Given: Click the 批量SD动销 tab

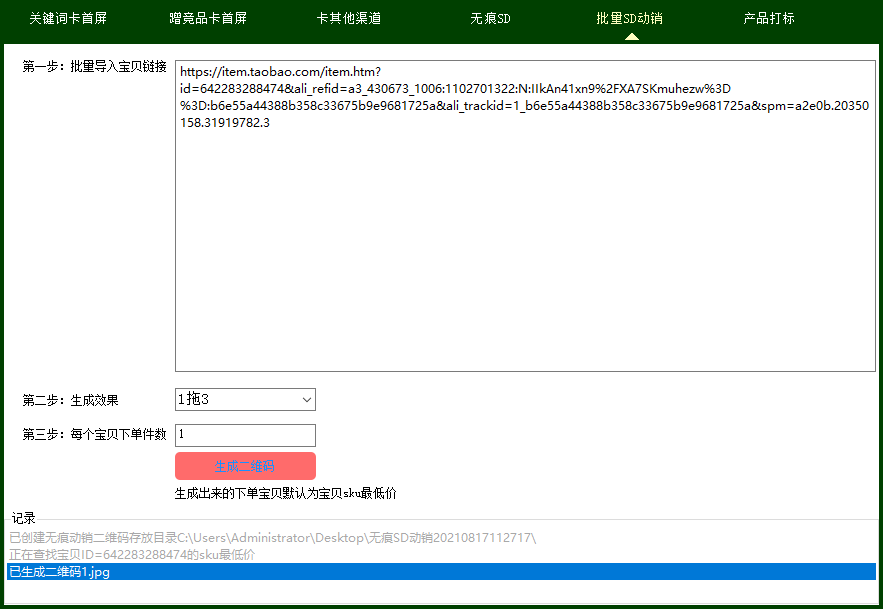Looking at the screenshot, I should coord(629,18).
